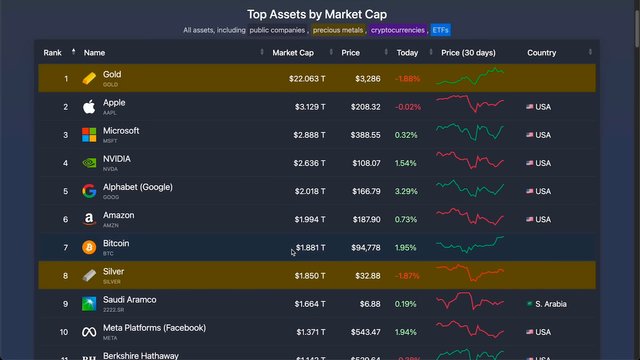
Task: Open the Amazon company link
Action: coord(118,215)
